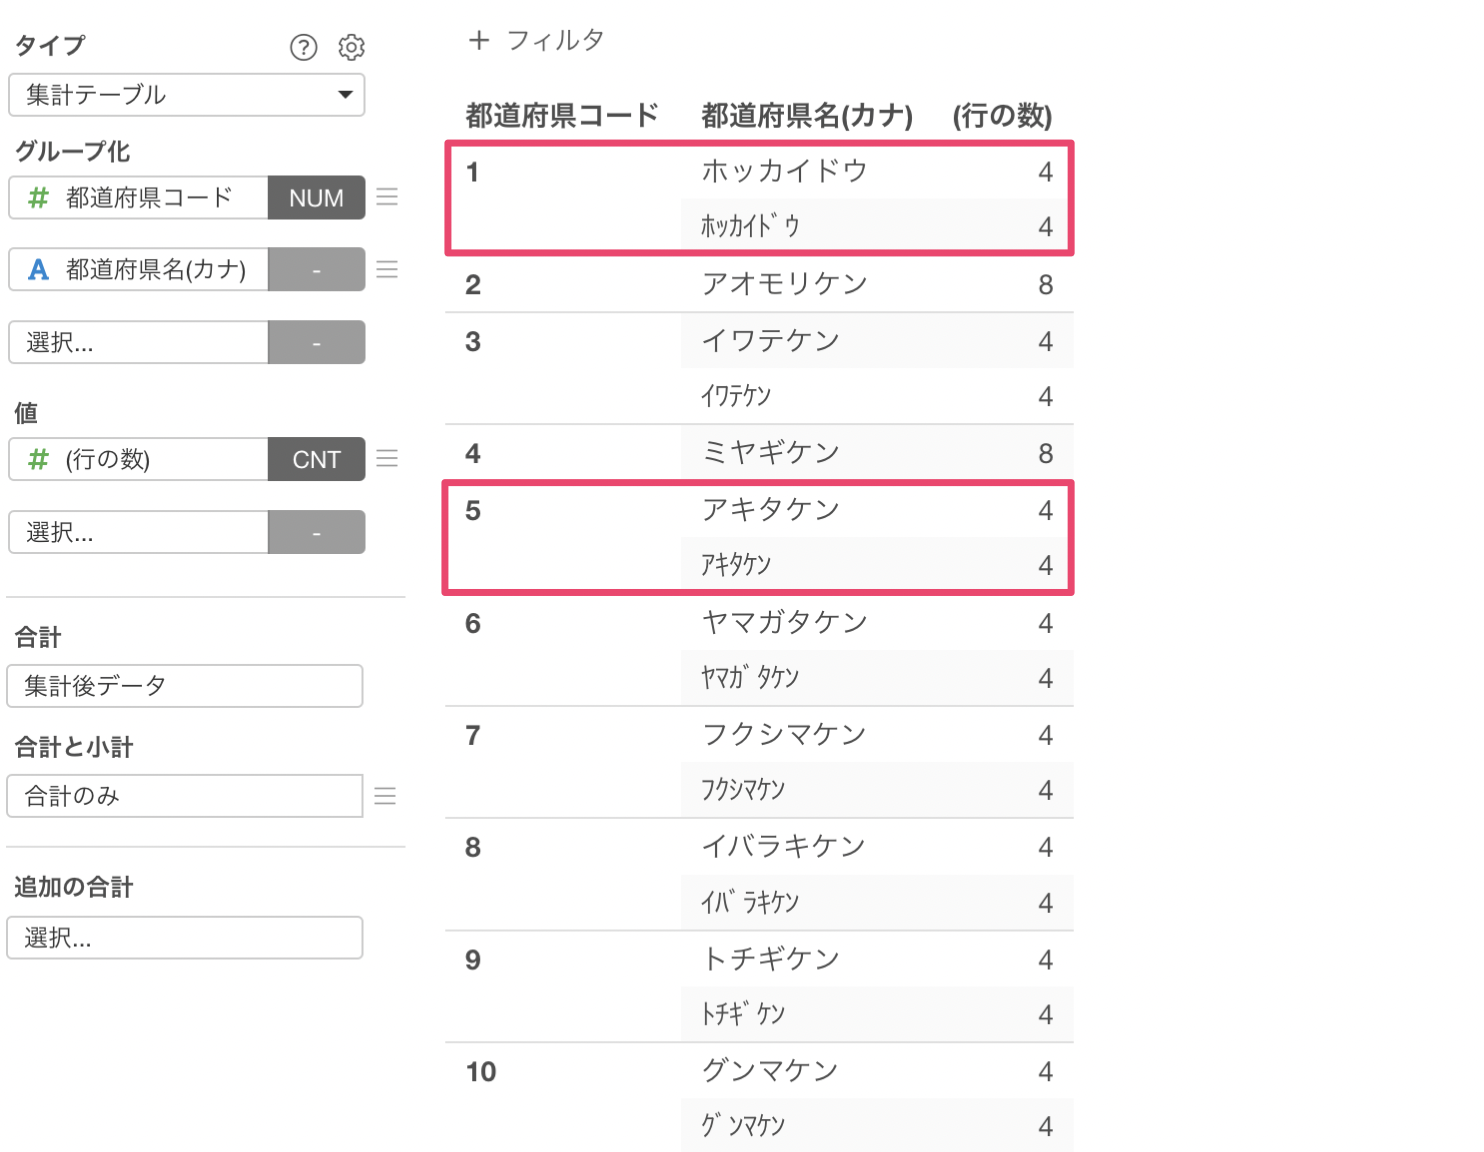Click the hamburger menu beside 合計のみ
The width and height of the screenshot is (1484, 1152).
385,796
